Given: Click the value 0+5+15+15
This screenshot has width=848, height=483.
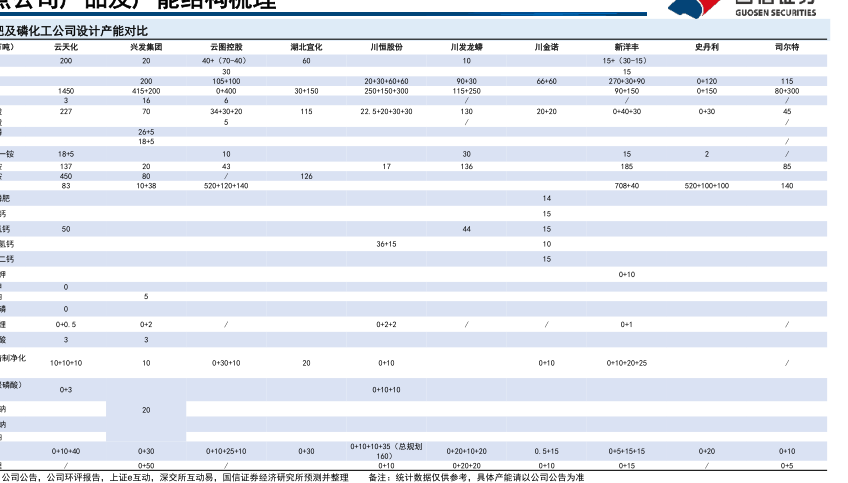Looking at the screenshot, I should click(x=626, y=451).
